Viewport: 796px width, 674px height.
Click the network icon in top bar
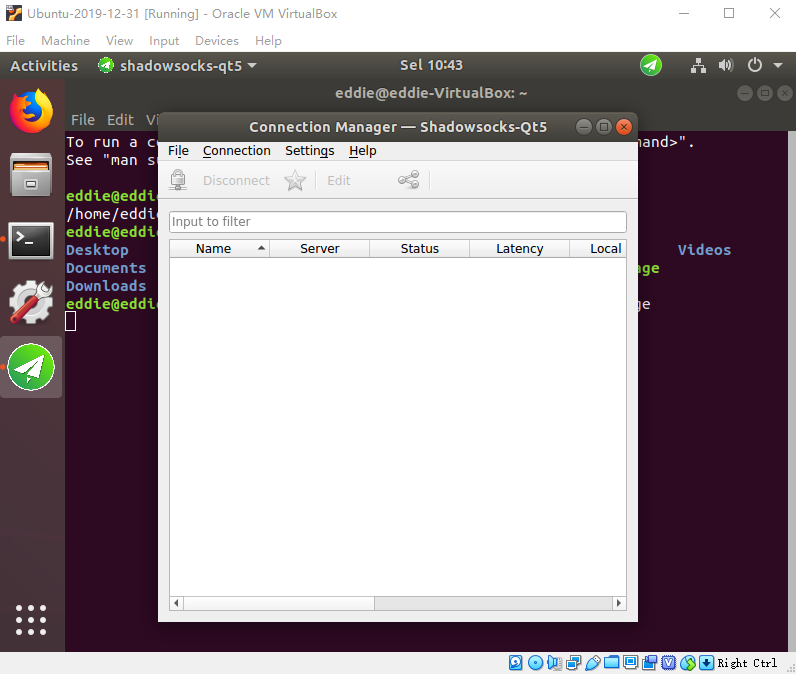click(699, 65)
